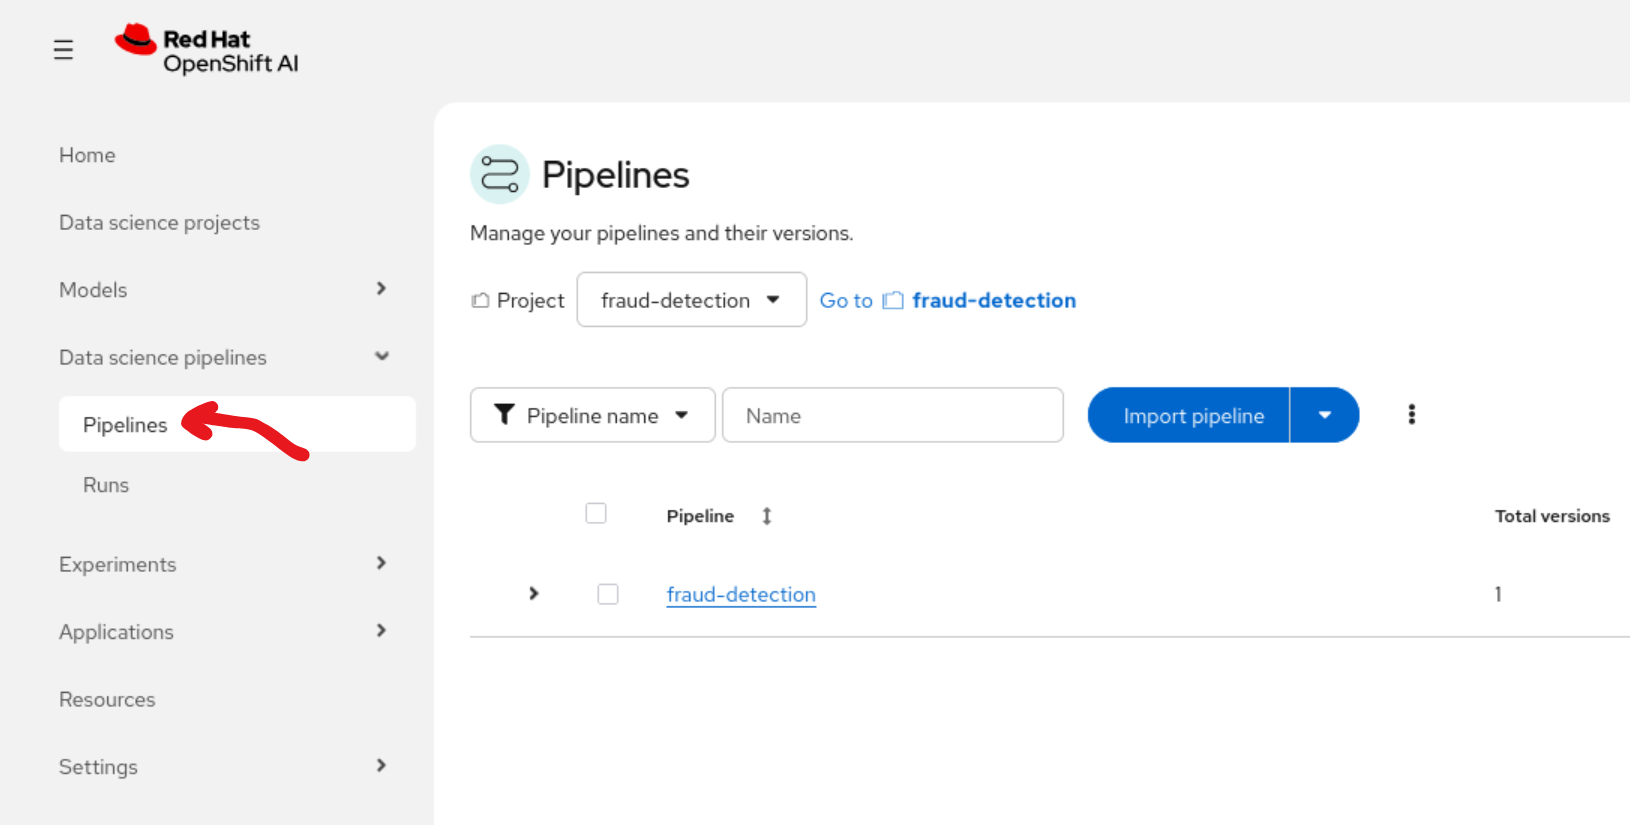Open the fraud-detection project dropdown

[692, 300]
